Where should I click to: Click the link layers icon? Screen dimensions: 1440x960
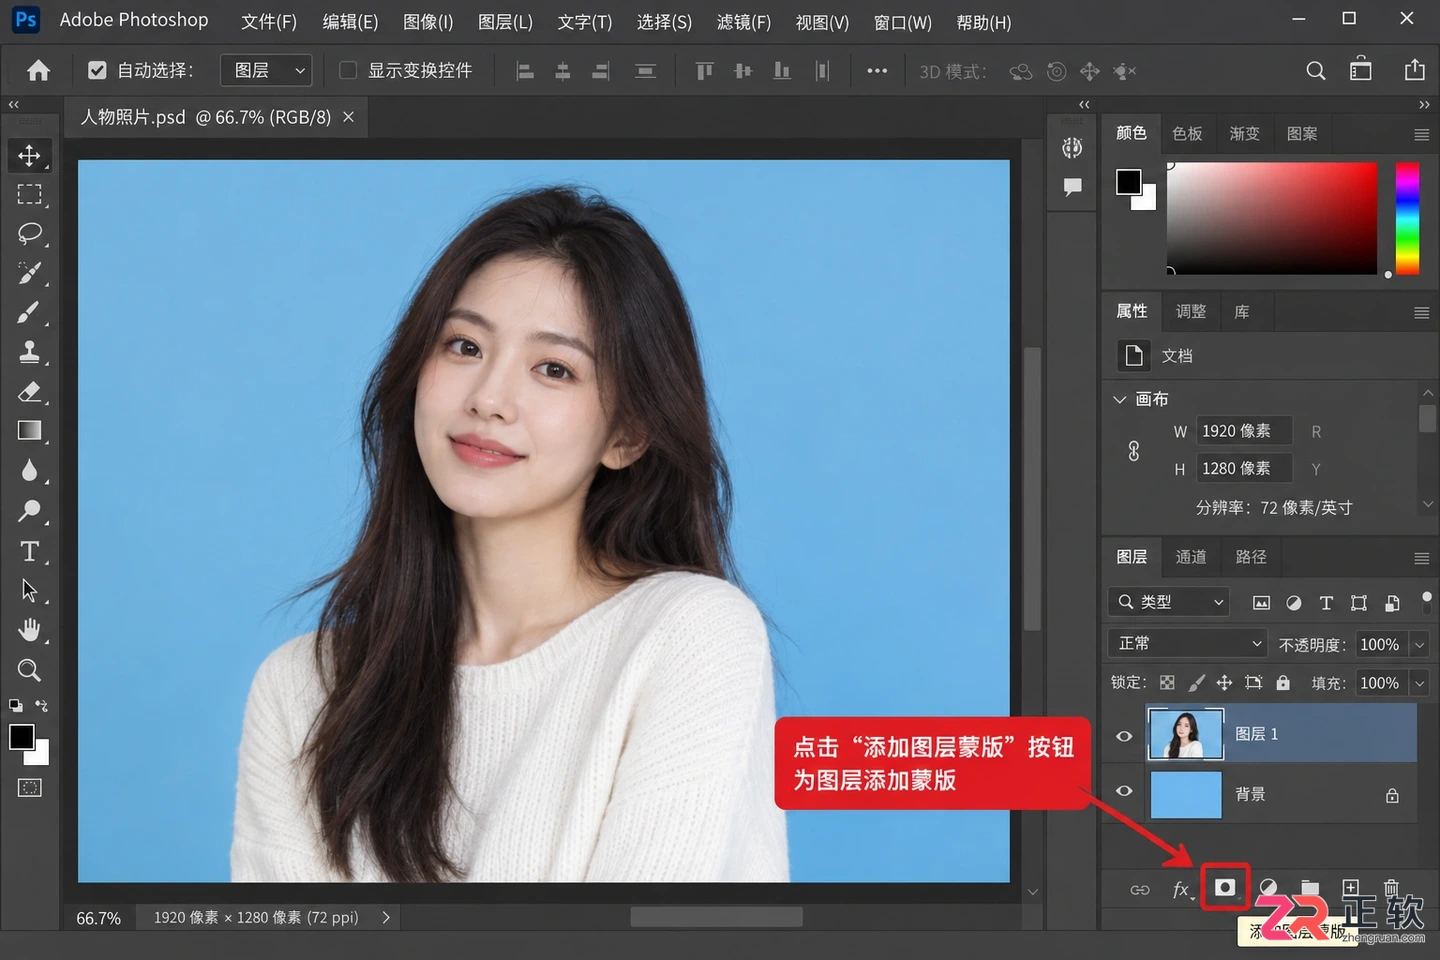coord(1140,889)
